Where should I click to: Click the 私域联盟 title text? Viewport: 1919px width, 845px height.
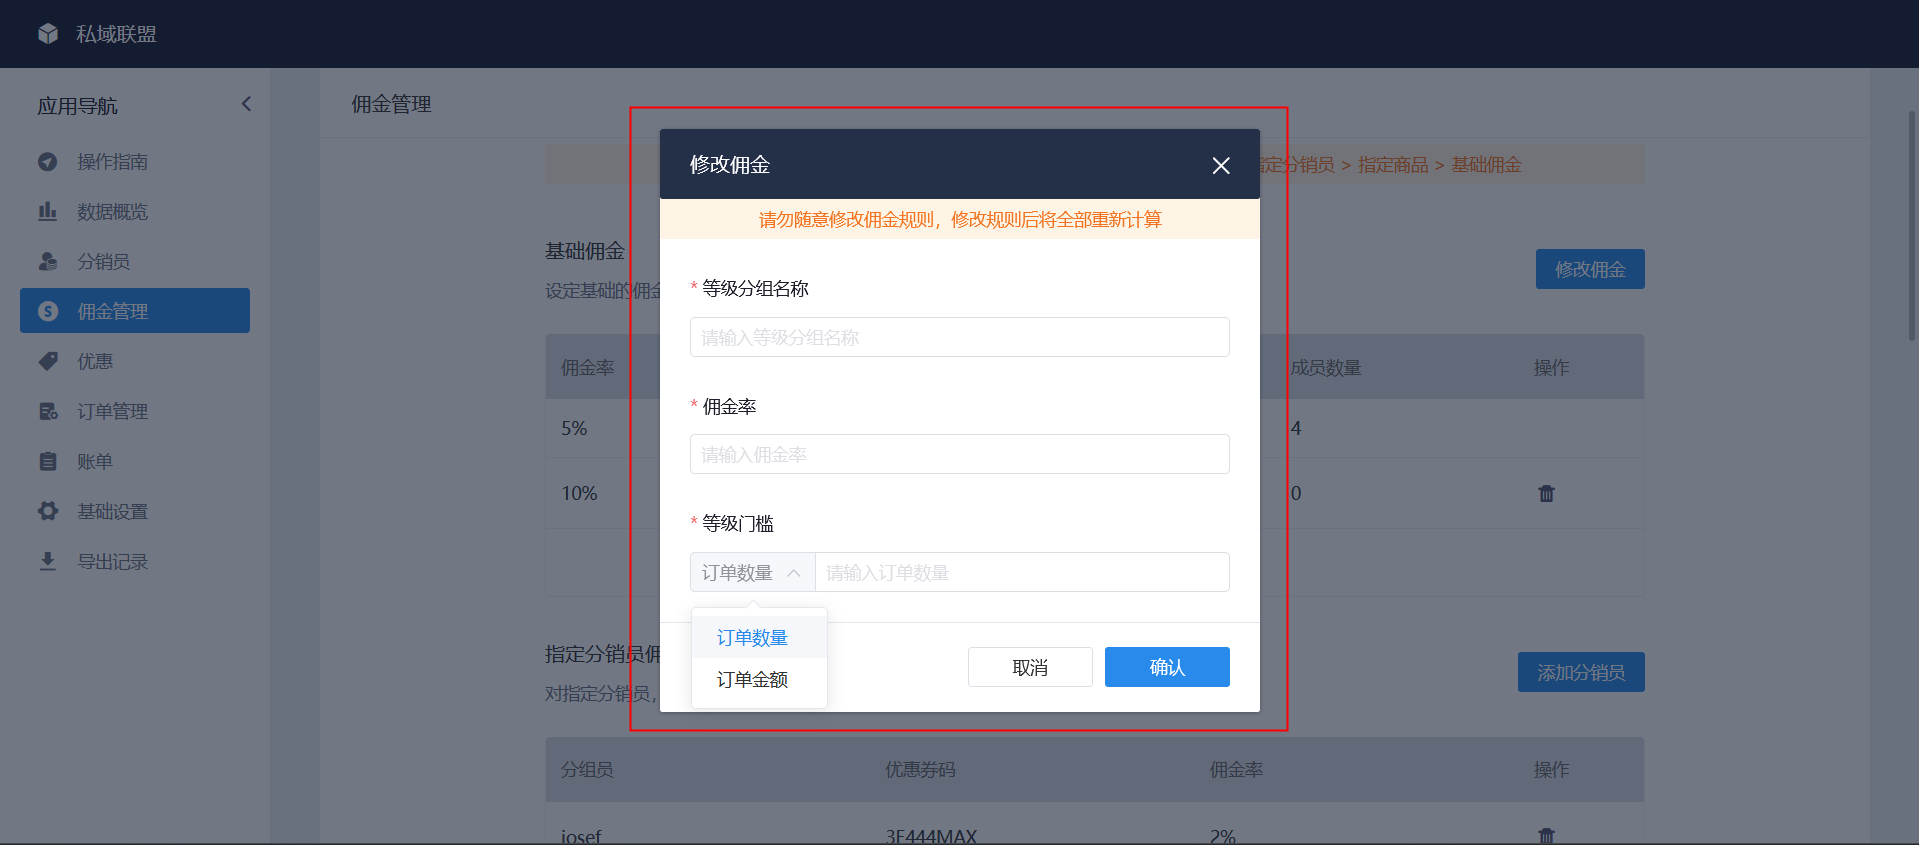point(116,34)
